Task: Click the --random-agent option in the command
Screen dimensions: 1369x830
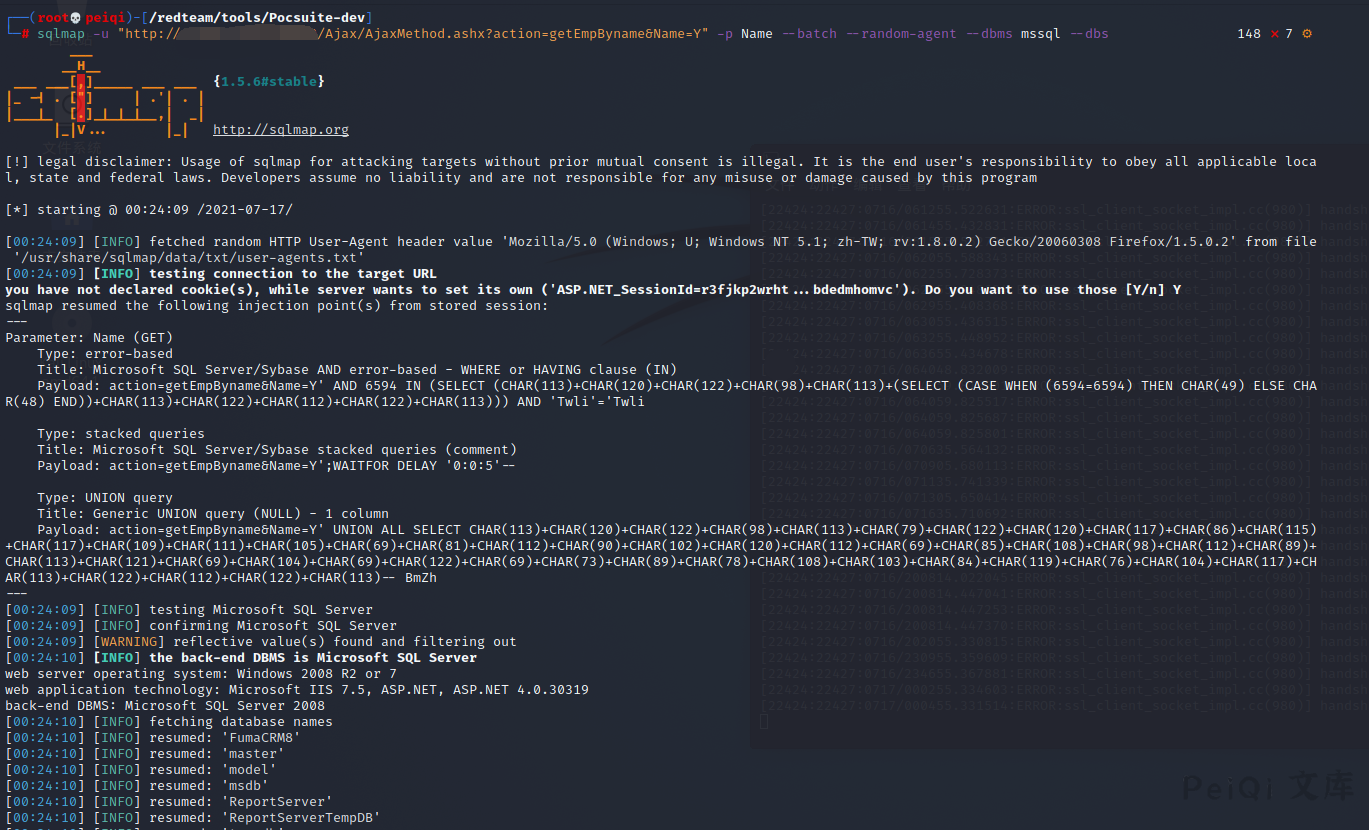Action: [x=901, y=34]
